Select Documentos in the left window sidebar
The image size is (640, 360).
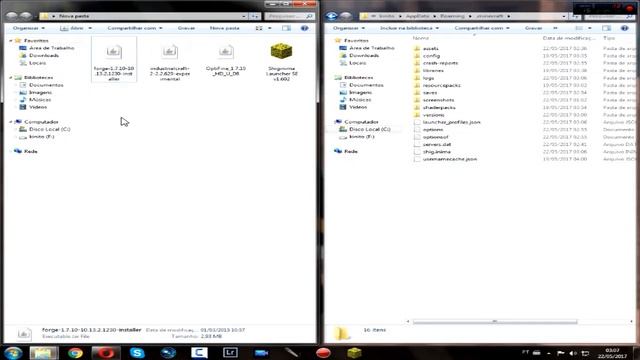point(46,85)
